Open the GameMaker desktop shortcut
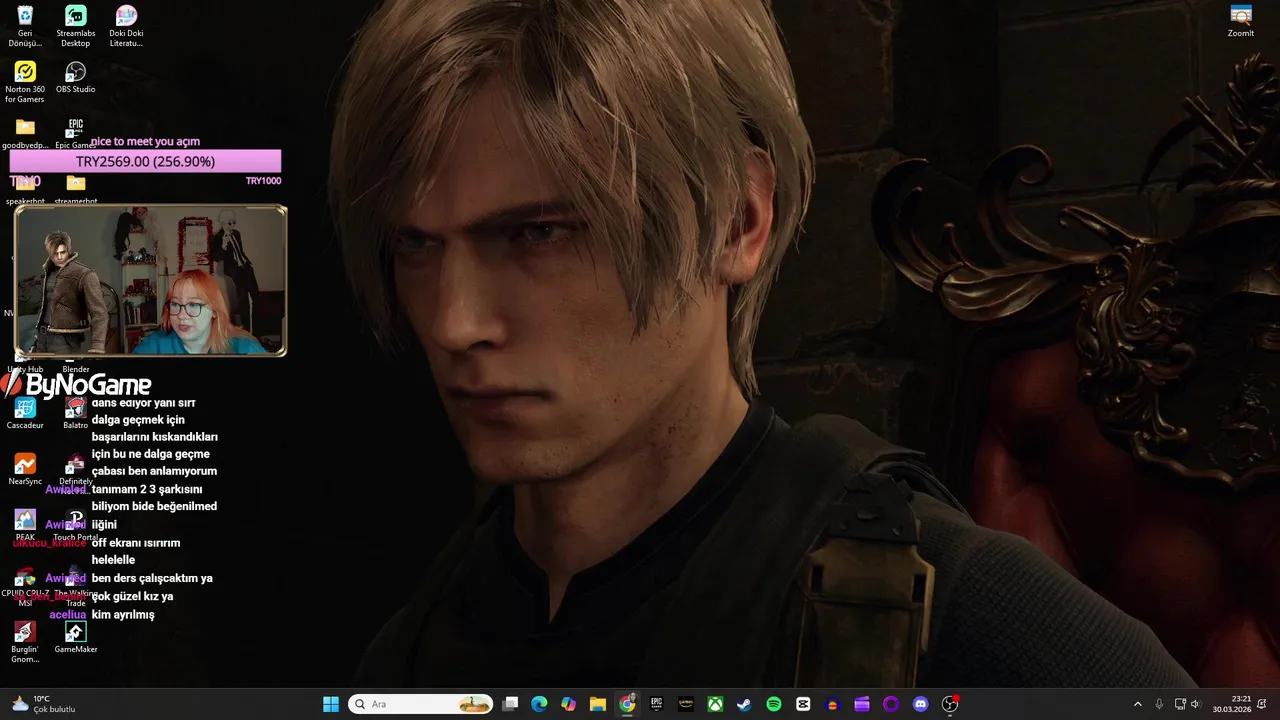This screenshot has height=720, width=1280. (75, 637)
